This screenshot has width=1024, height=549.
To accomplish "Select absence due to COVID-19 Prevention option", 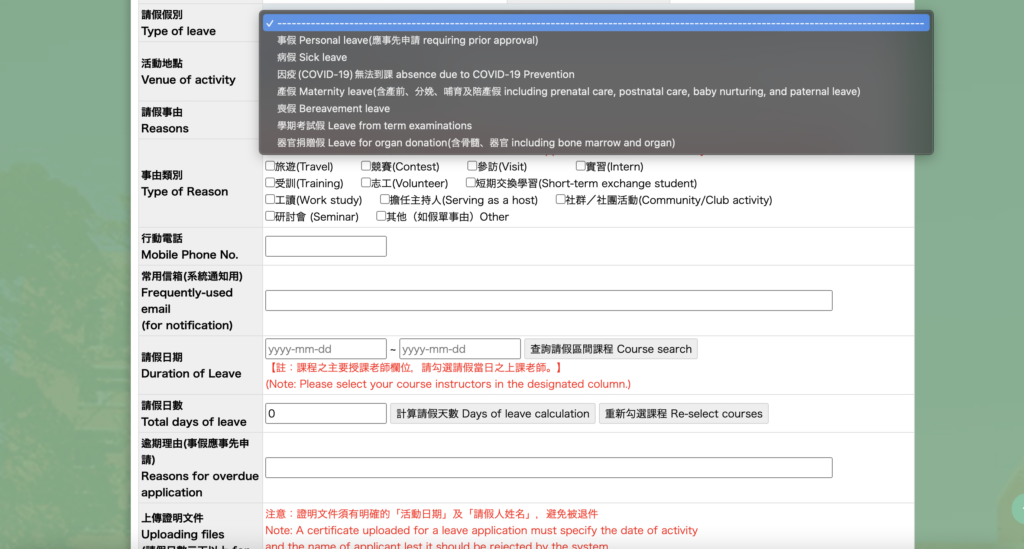I will (x=425, y=74).
